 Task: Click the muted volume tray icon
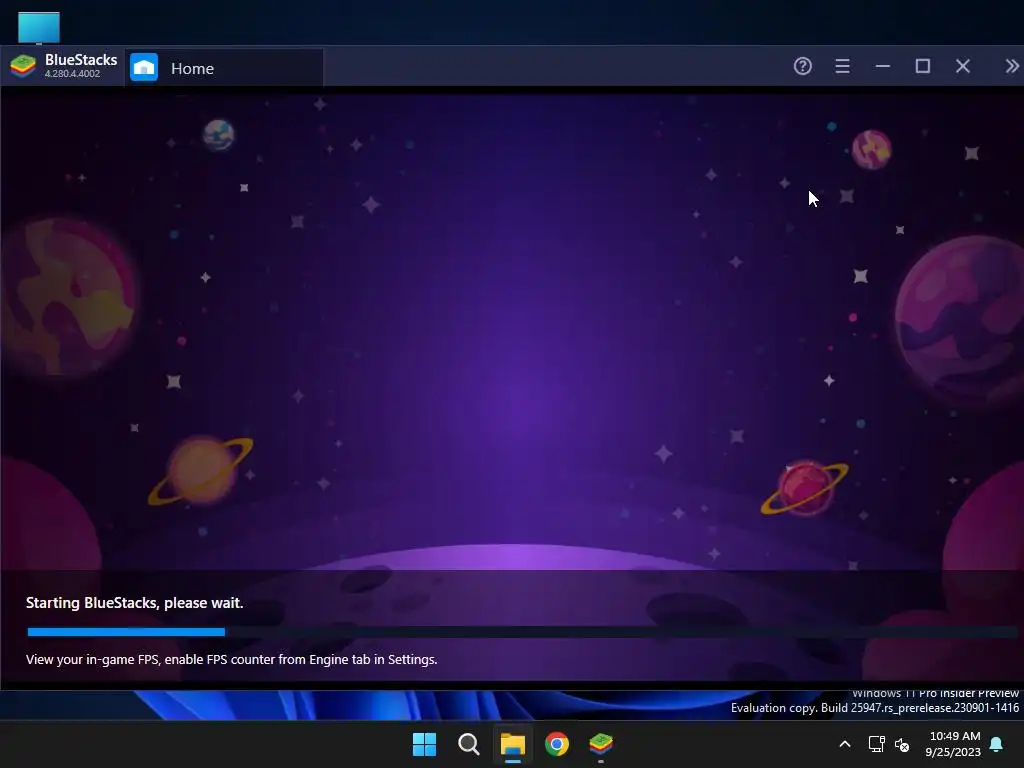pyautogui.click(x=902, y=744)
